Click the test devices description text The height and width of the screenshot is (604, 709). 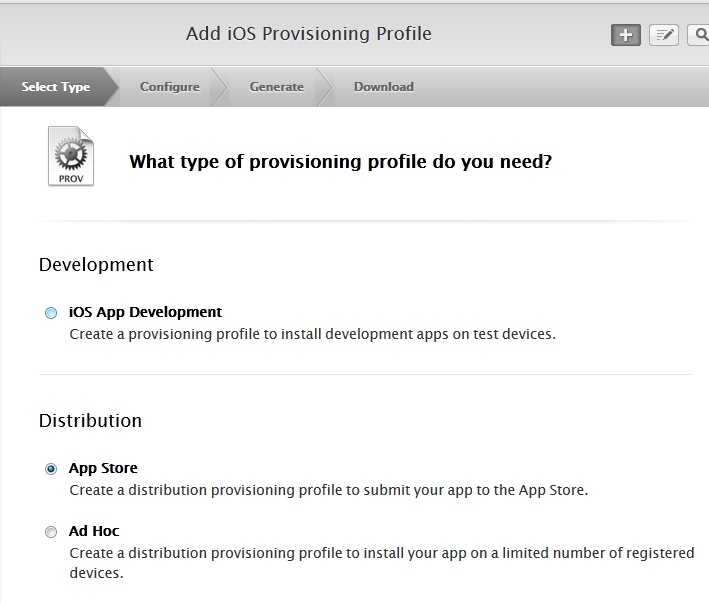tap(312, 334)
